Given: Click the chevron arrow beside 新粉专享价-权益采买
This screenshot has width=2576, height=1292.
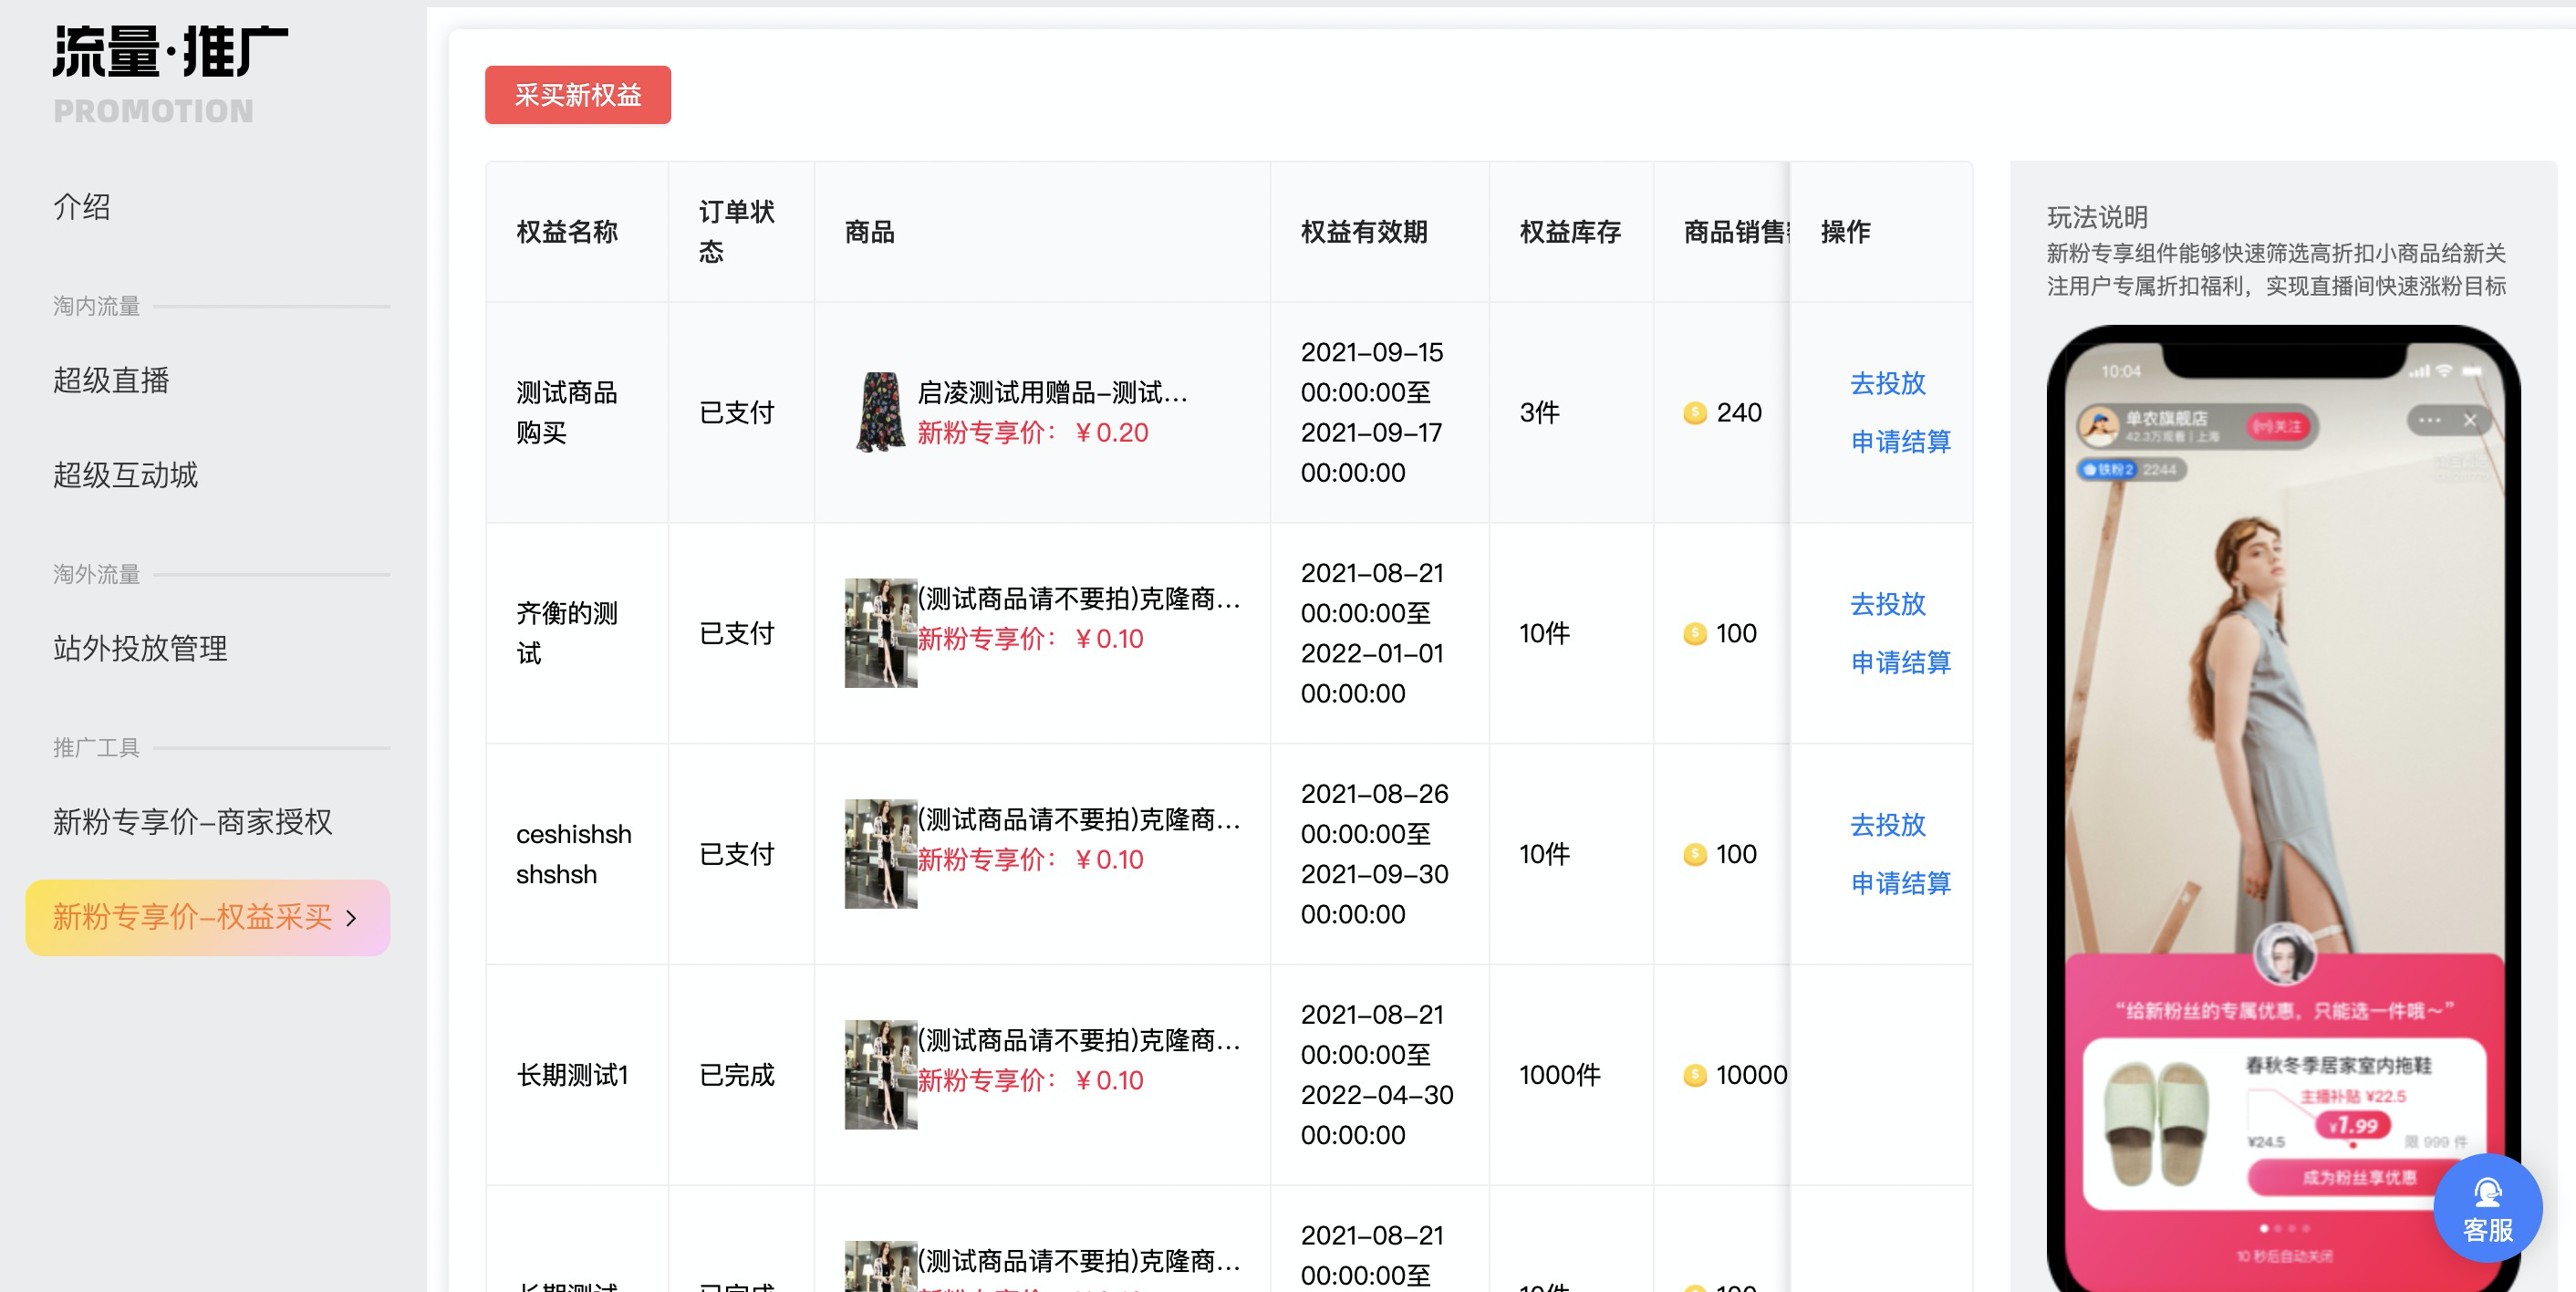Looking at the screenshot, I should [x=351, y=918].
